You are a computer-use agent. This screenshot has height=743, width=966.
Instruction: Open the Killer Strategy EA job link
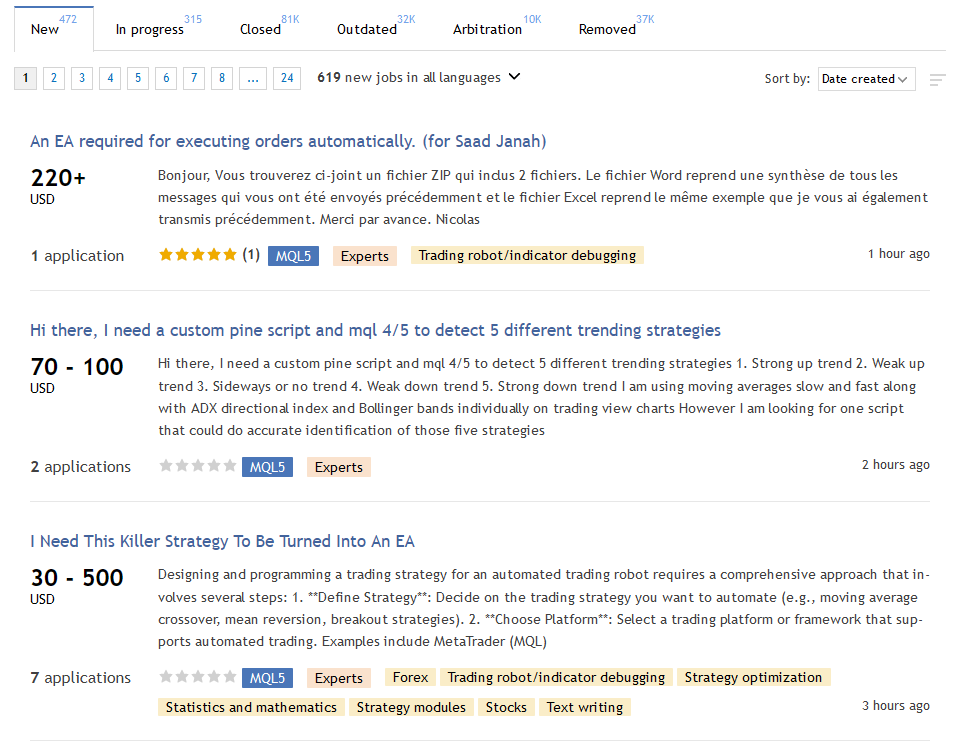click(x=222, y=541)
